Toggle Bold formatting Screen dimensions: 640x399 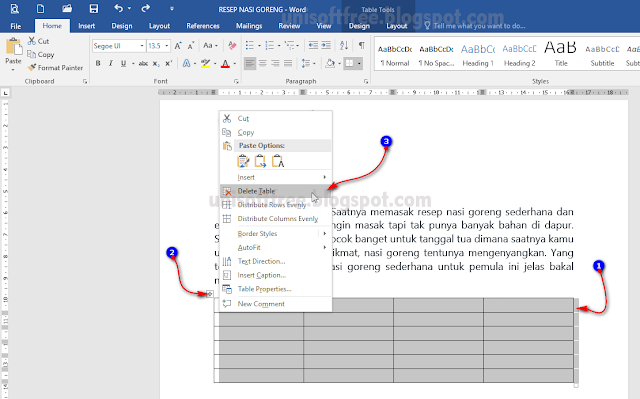pyautogui.click(x=98, y=63)
